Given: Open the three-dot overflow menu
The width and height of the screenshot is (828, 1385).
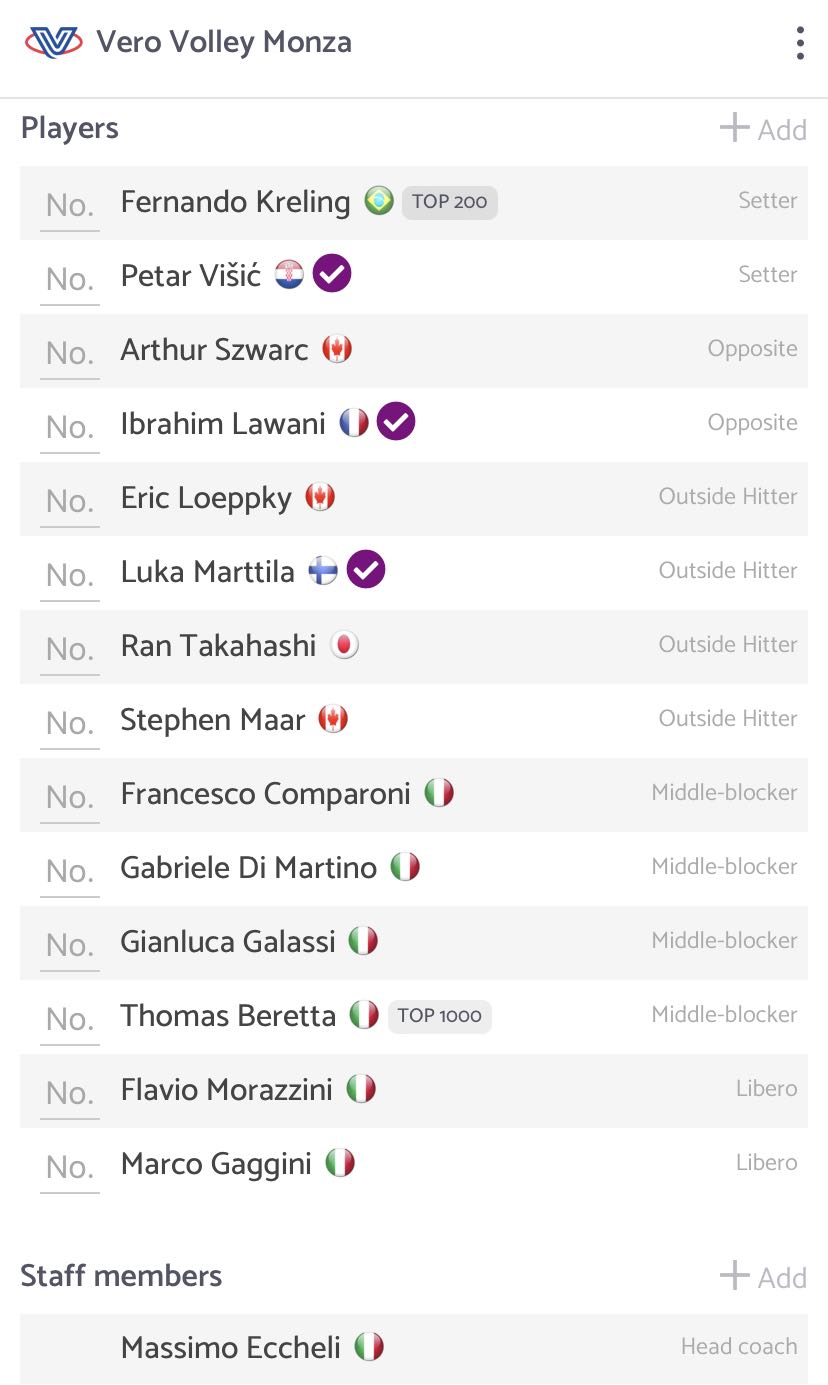Looking at the screenshot, I should (x=800, y=43).
